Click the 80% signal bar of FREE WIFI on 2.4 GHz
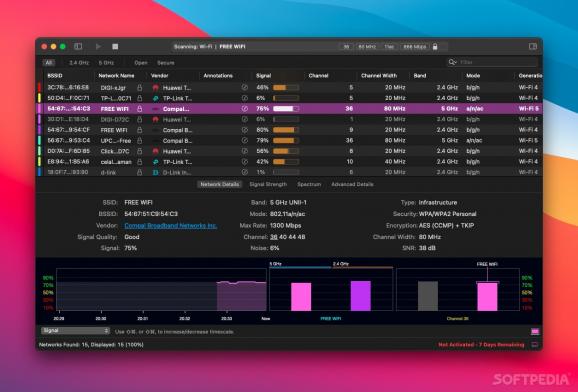Screen dimensions: 578x392 point(286,130)
